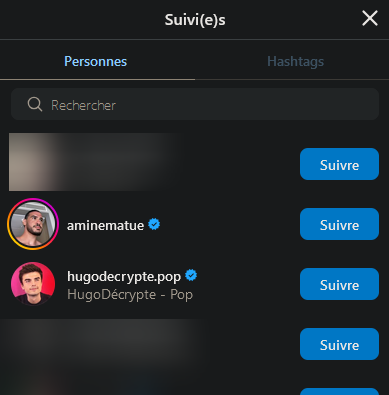Viewport: 389px width, 395px height.
Task: Click the magnifying glass search icon
Action: tap(35, 104)
